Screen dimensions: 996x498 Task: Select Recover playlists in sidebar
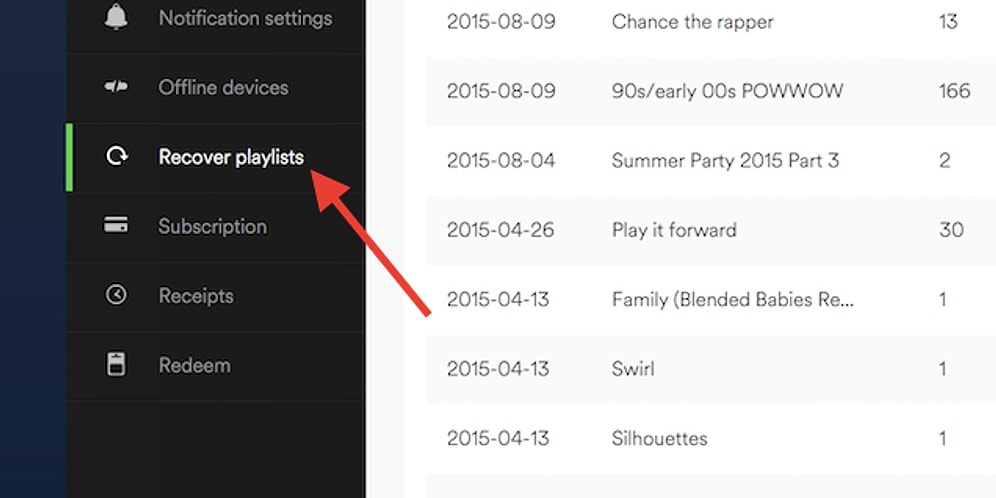(231, 157)
